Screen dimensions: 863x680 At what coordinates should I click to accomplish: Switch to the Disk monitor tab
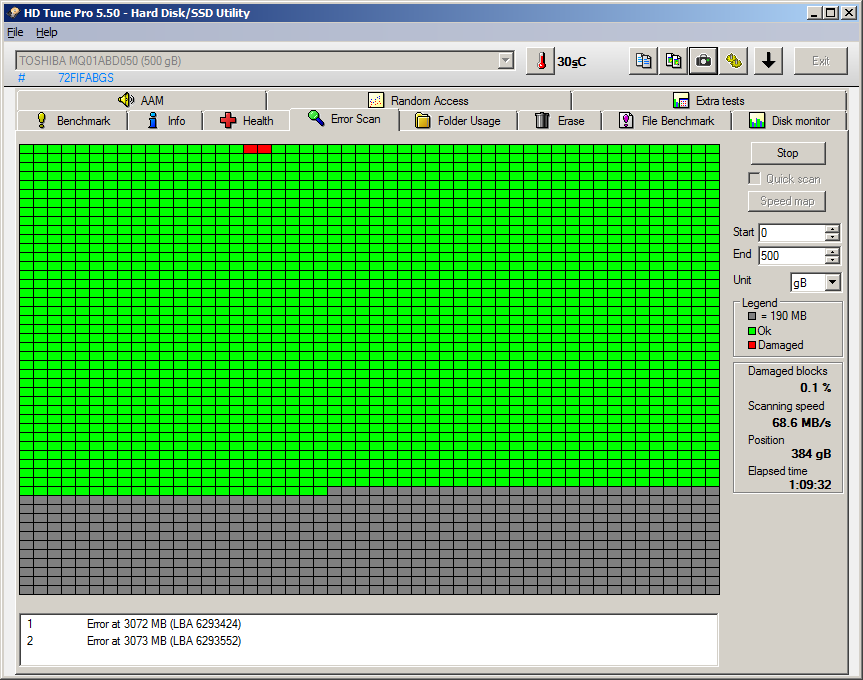789,120
